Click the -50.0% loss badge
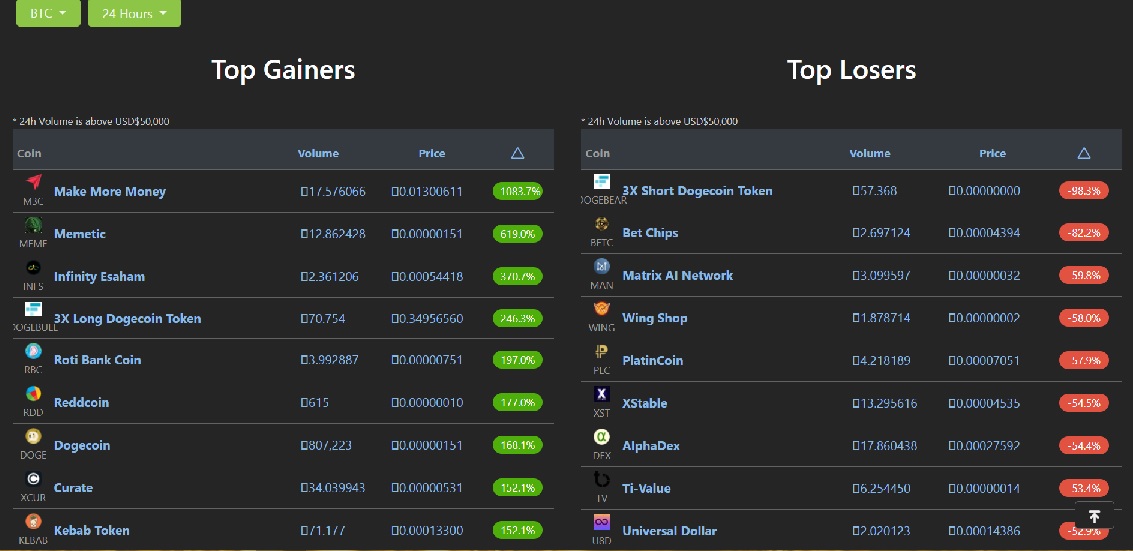 tap(1084, 318)
